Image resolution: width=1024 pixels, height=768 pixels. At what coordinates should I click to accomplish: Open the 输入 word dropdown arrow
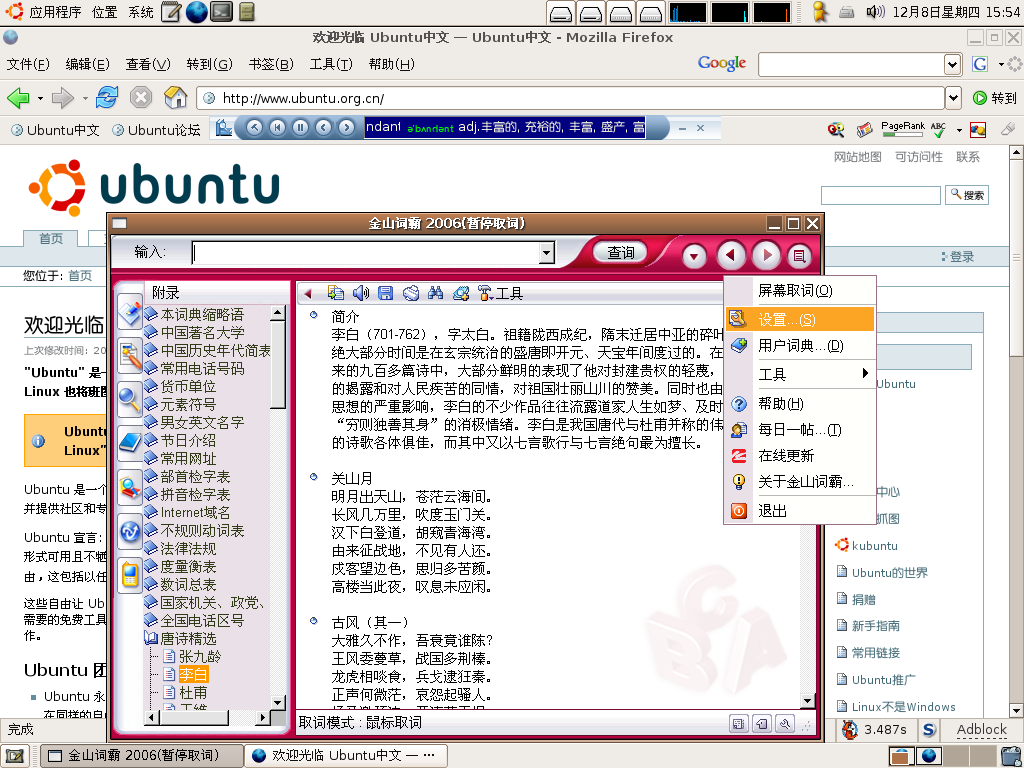pos(547,253)
